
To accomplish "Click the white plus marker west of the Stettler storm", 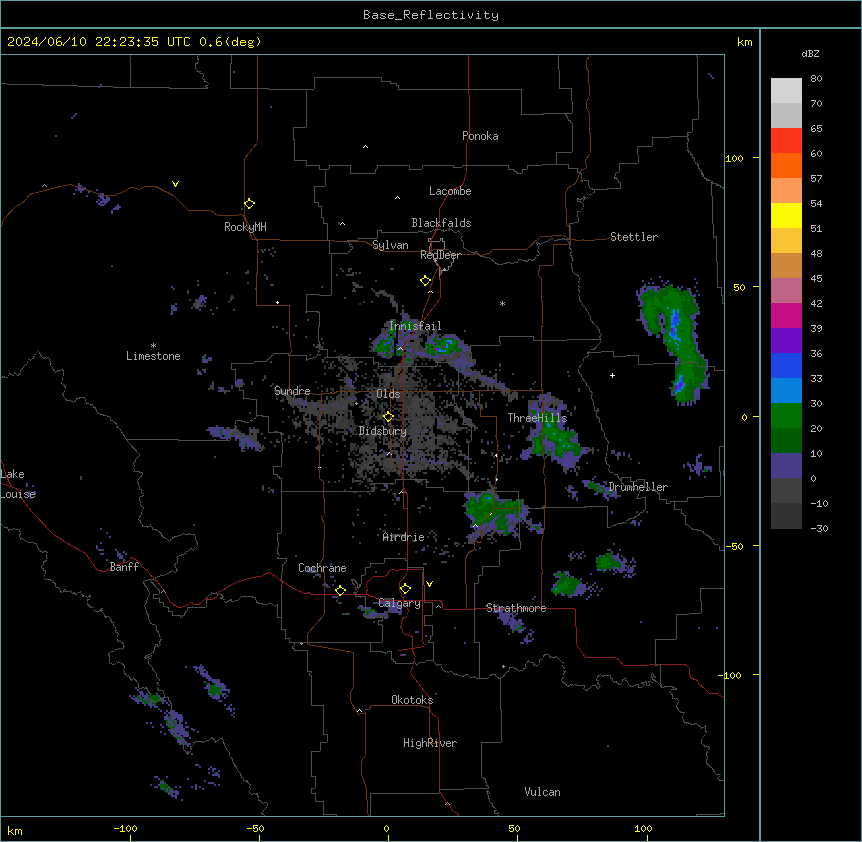I will (x=612, y=375).
